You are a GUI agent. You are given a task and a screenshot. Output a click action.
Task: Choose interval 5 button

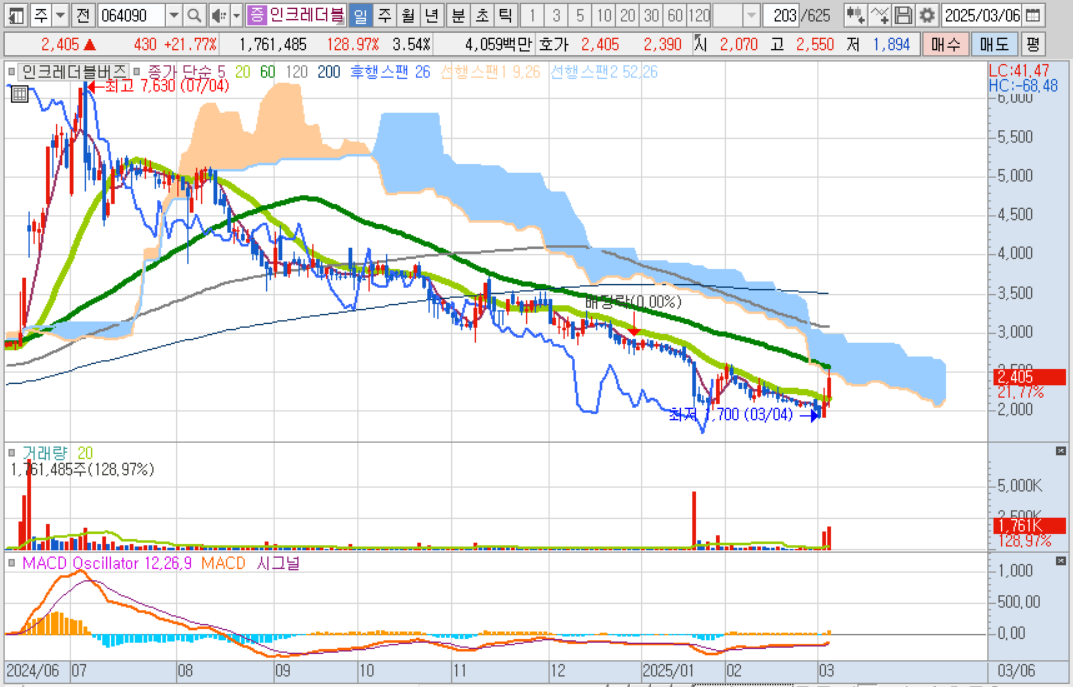pyautogui.click(x=580, y=14)
